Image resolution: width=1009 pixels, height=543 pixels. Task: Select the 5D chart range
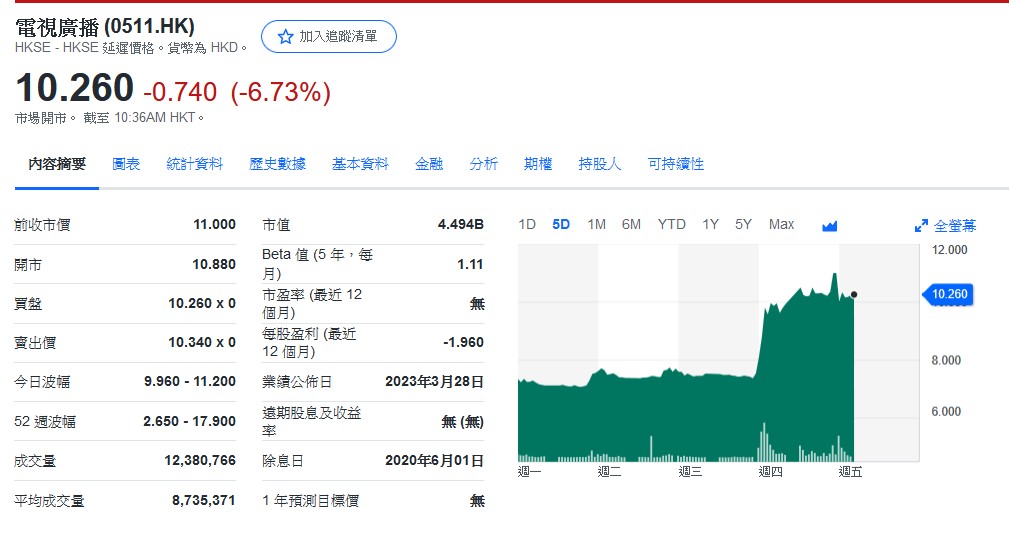coord(561,225)
